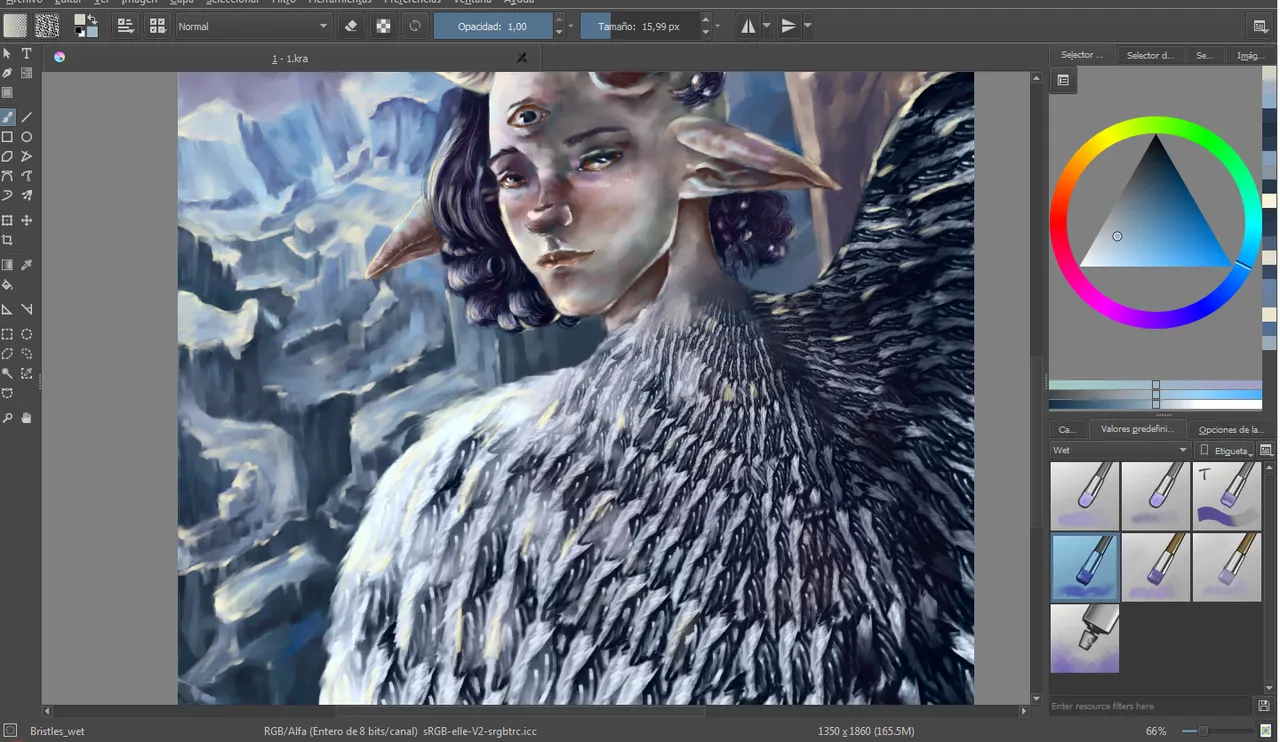Switch to 'Opciones de la...' tab
The image size is (1280, 742).
1231,429
